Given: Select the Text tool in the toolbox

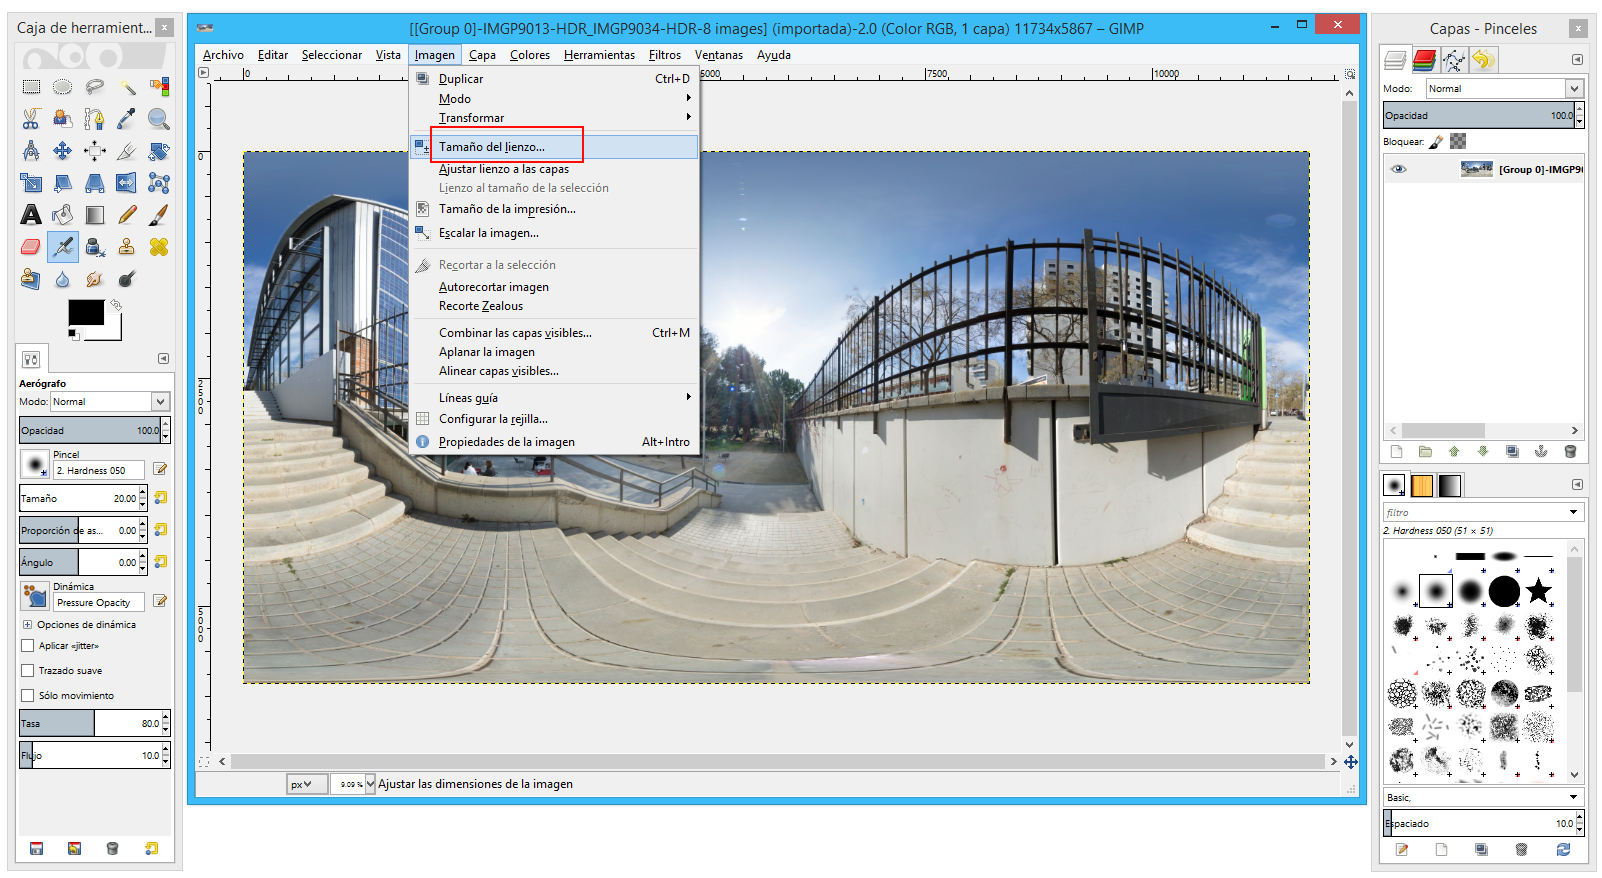Looking at the screenshot, I should pos(31,215).
